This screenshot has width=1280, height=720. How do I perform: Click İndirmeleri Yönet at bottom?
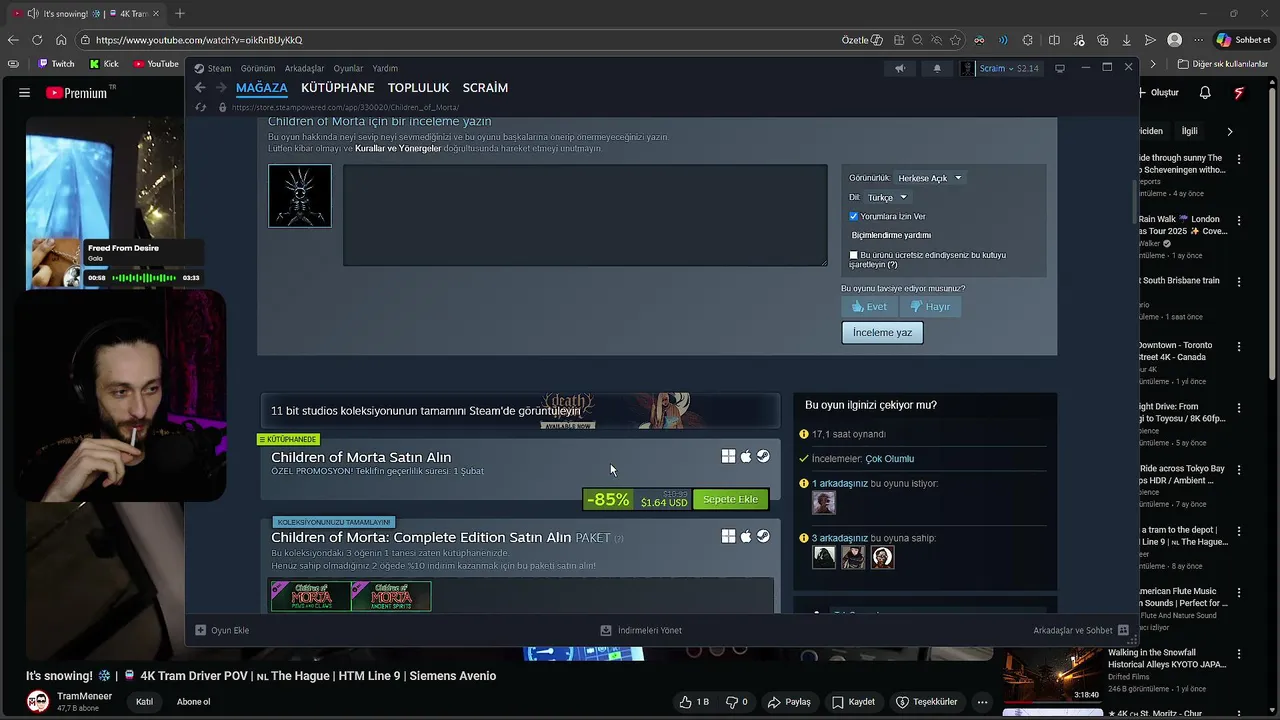pyautogui.click(x=641, y=630)
